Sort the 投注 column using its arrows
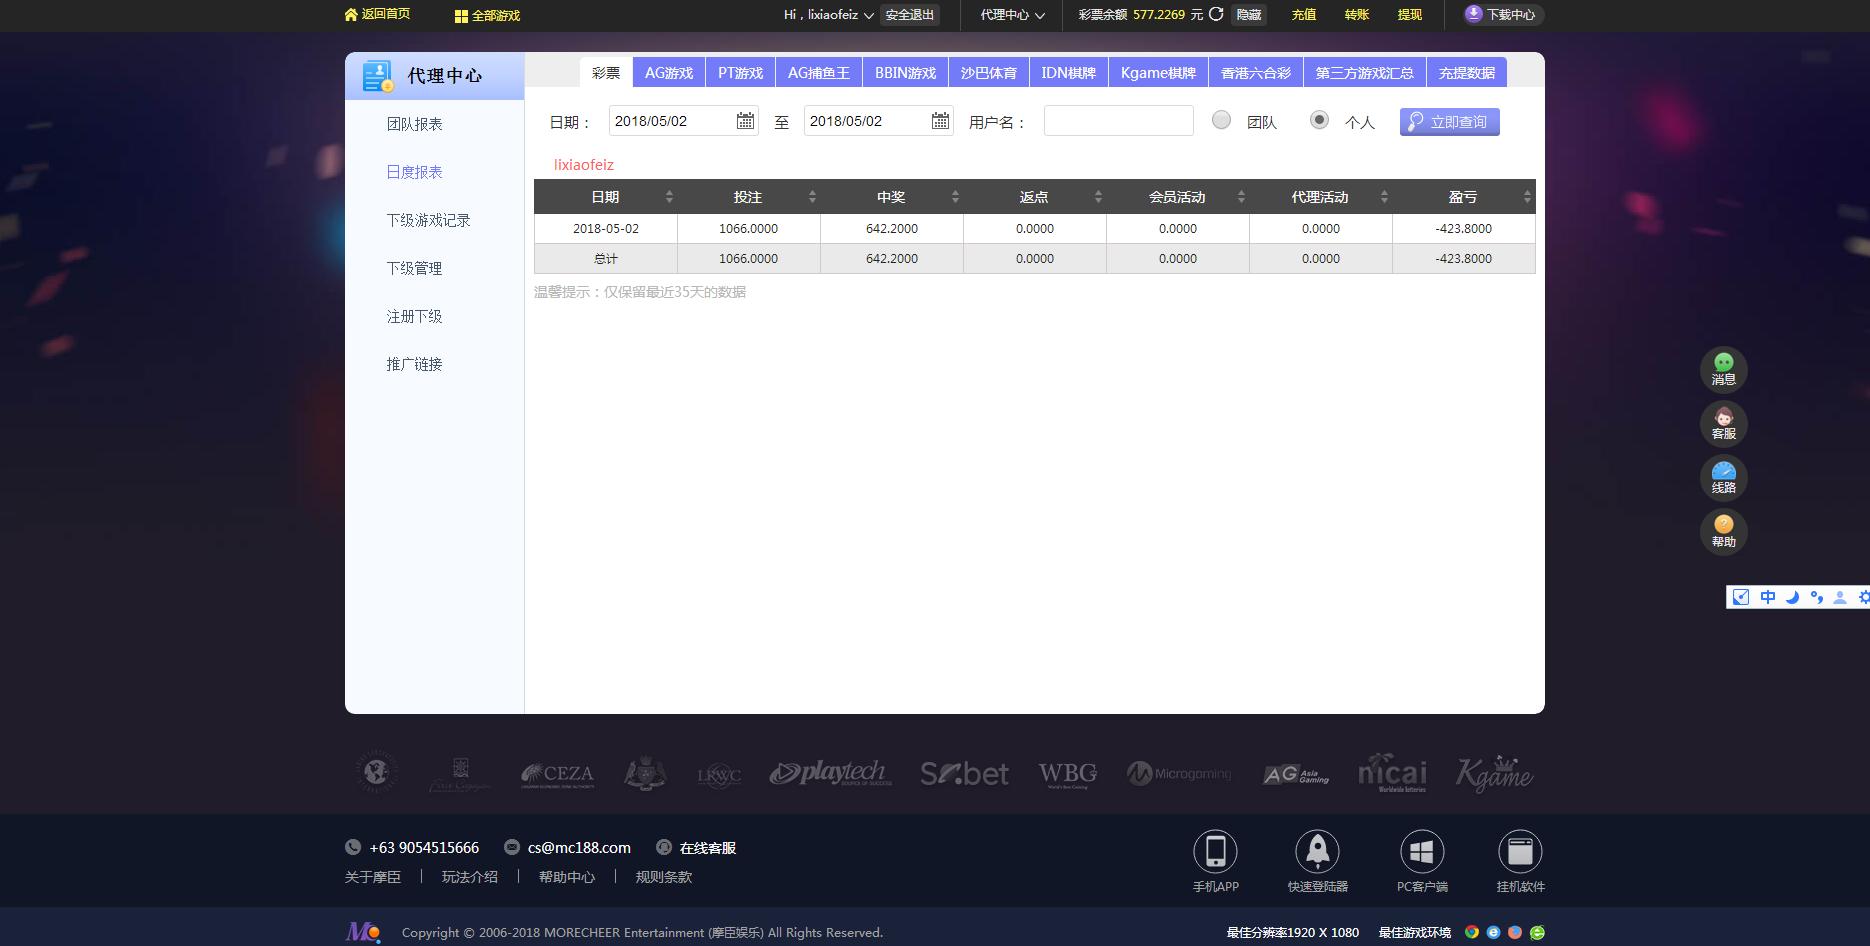This screenshot has height=946, width=1870. pyautogui.click(x=812, y=196)
